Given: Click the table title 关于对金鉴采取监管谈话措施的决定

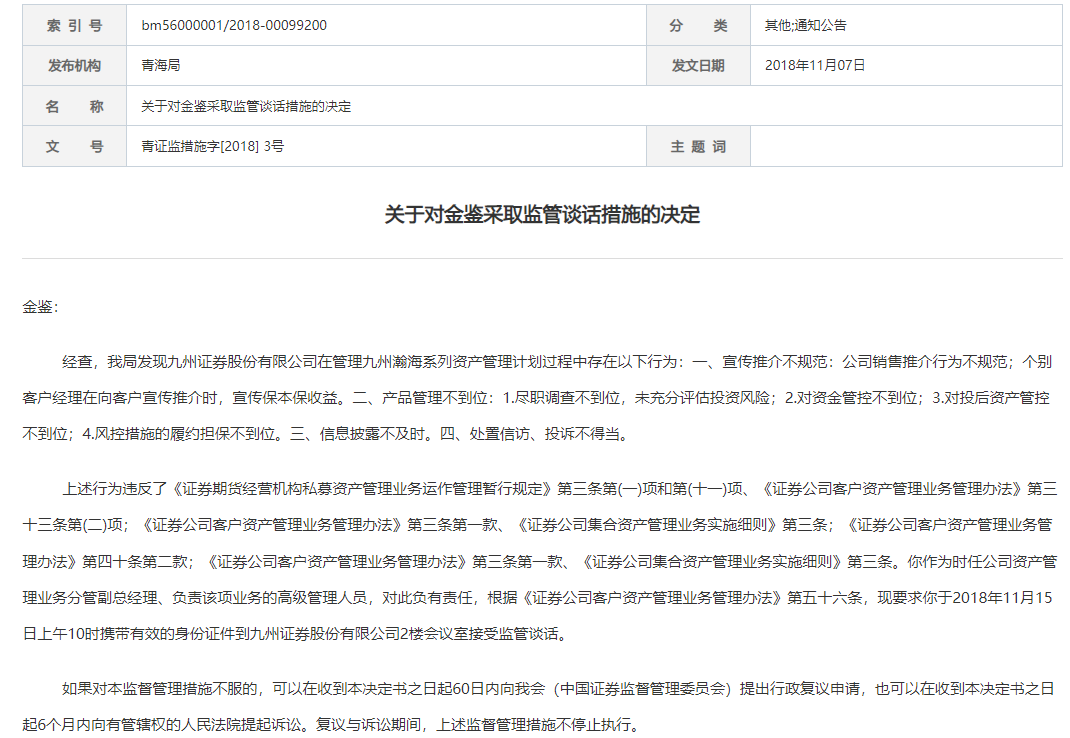Looking at the screenshot, I should tap(246, 106).
